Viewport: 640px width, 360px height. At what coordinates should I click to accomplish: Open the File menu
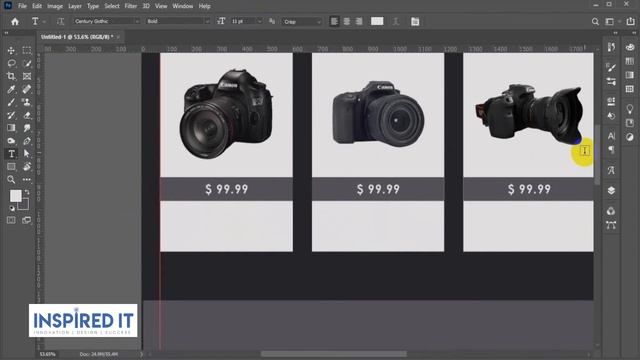click(22, 6)
